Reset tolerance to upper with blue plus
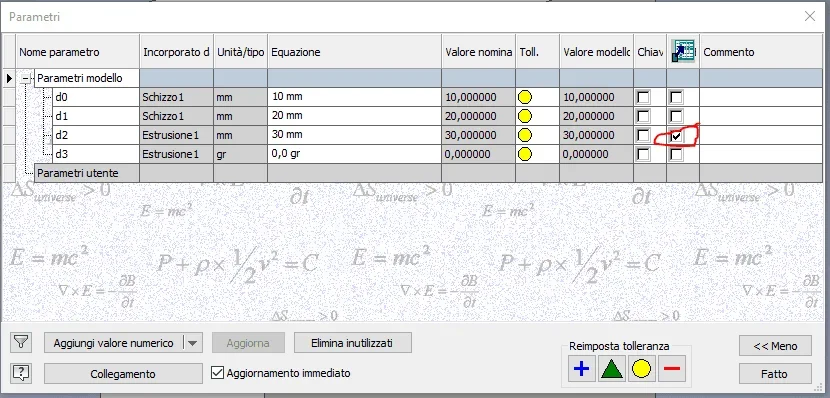This screenshot has height=398, width=830. tap(581, 369)
